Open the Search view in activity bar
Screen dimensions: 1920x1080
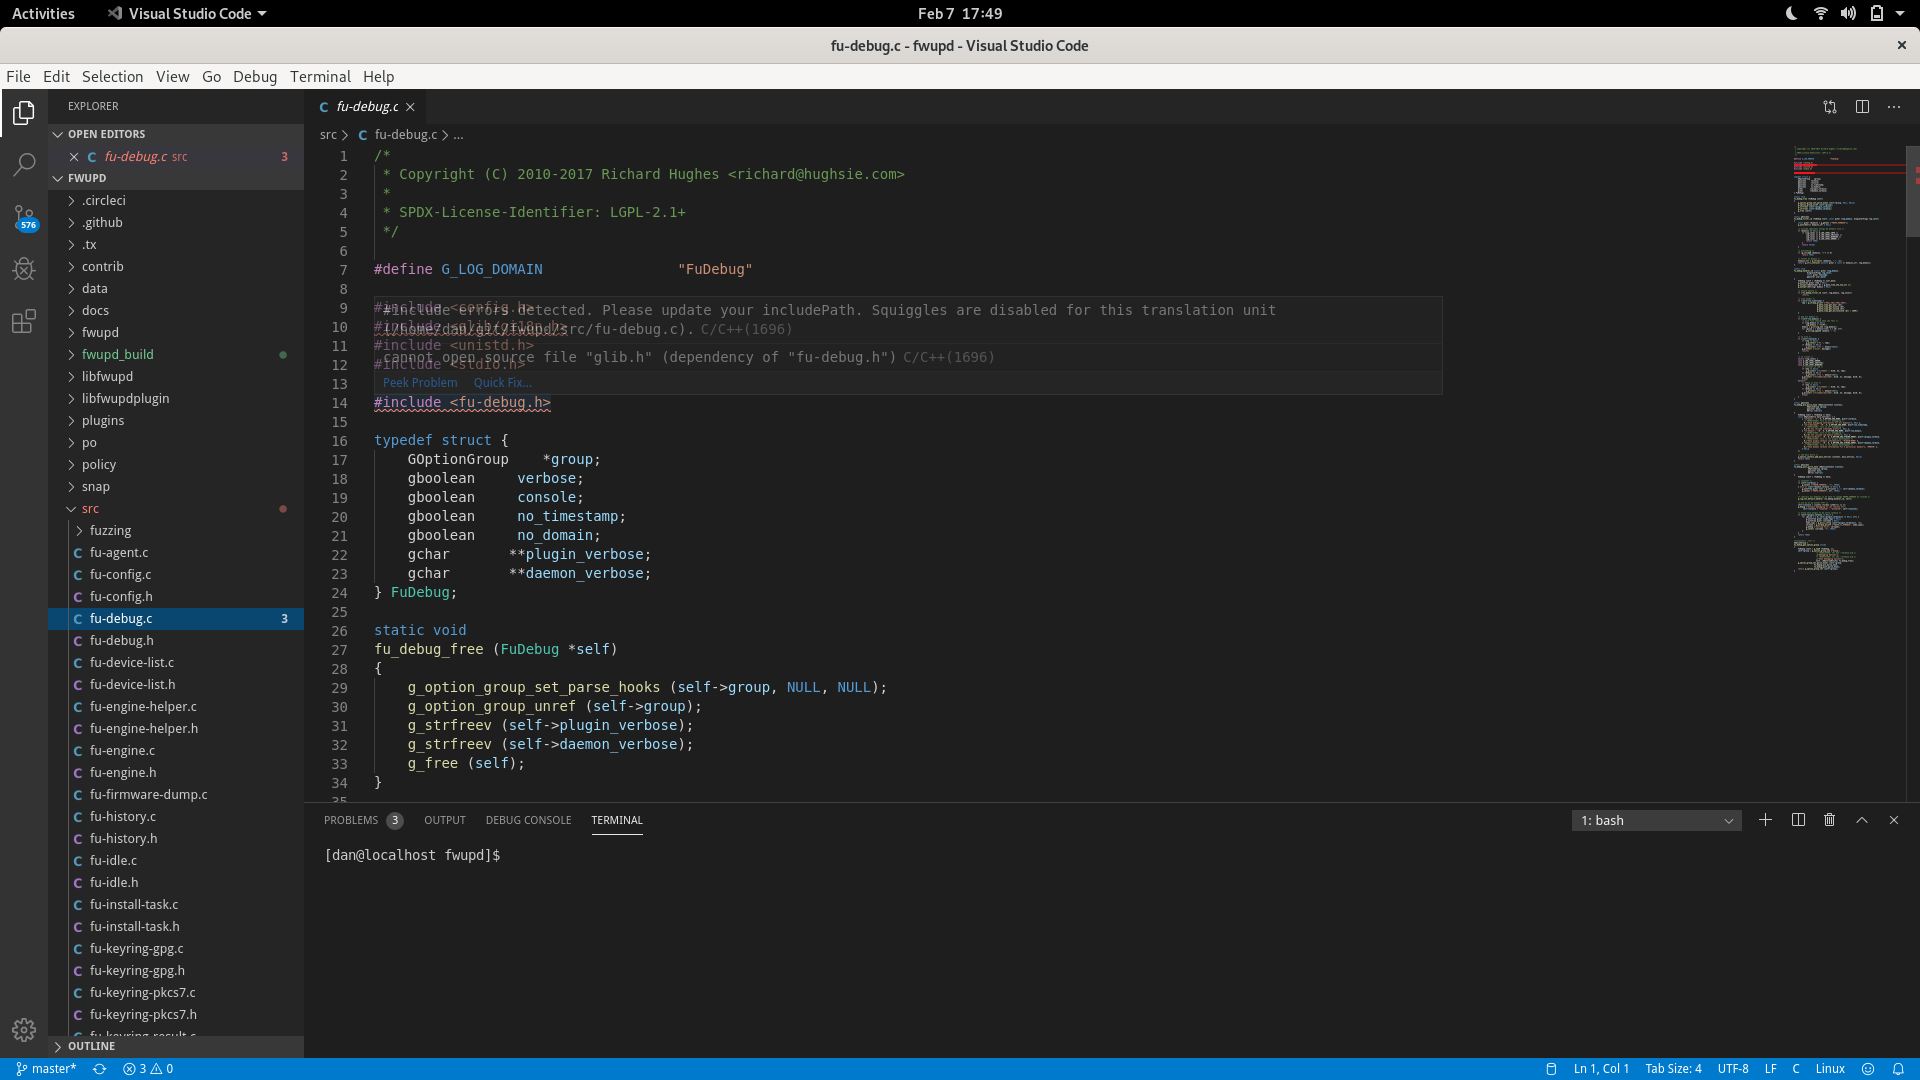pyautogui.click(x=24, y=164)
